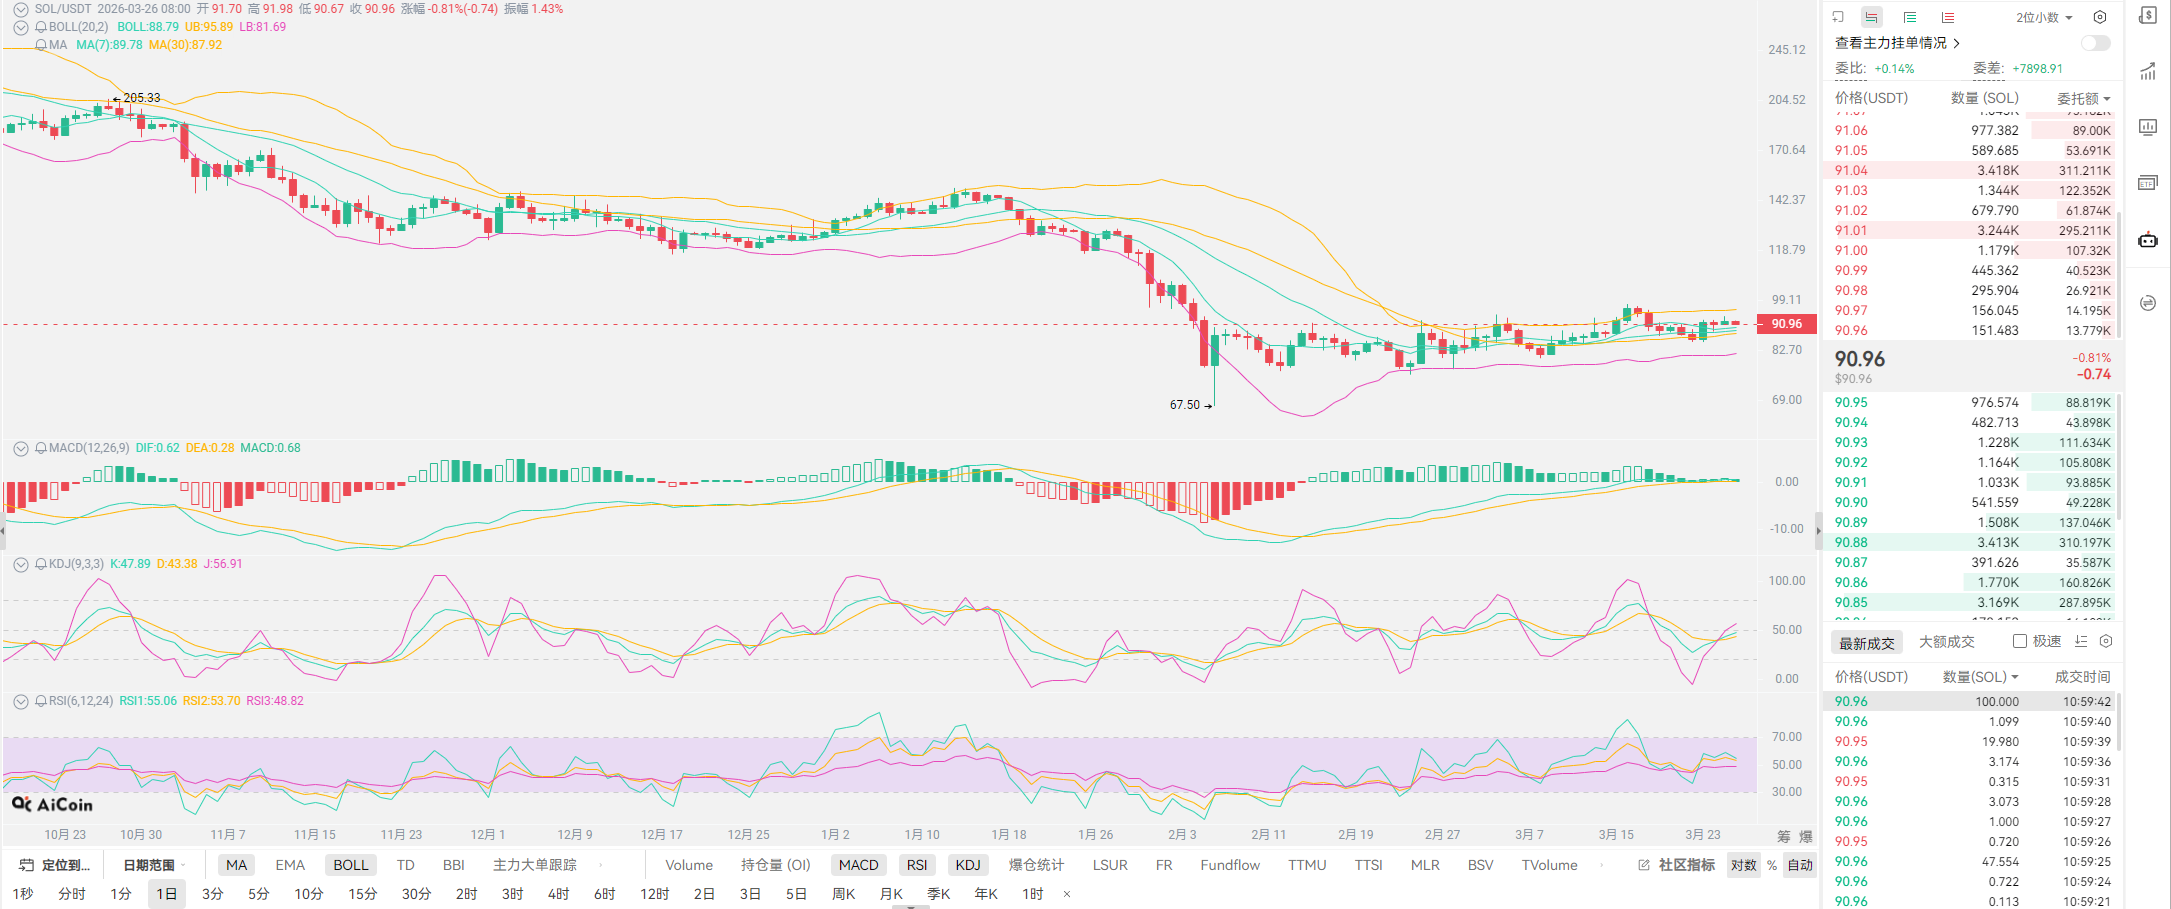Click the red 90.96 current price axis label
This screenshot has height=909, width=2171.
[x=1786, y=323]
